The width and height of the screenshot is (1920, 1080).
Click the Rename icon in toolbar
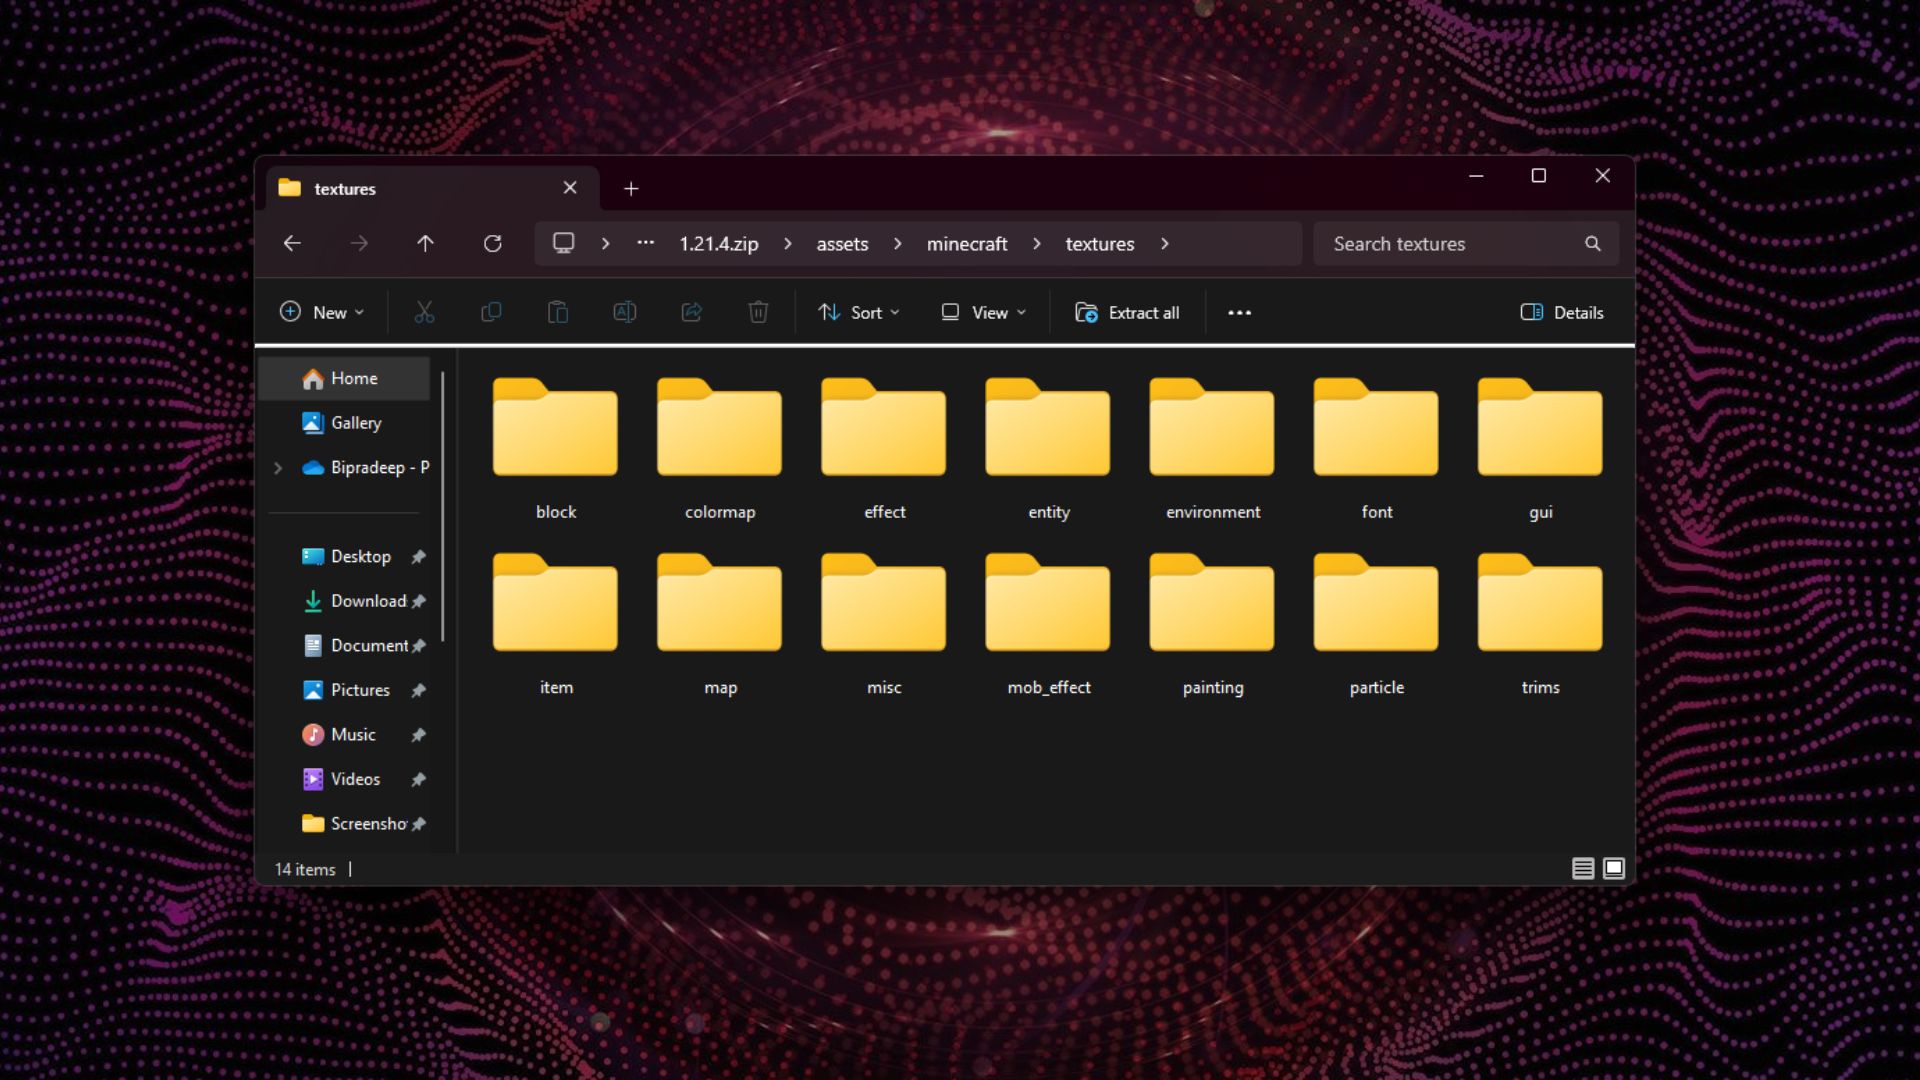tap(624, 312)
